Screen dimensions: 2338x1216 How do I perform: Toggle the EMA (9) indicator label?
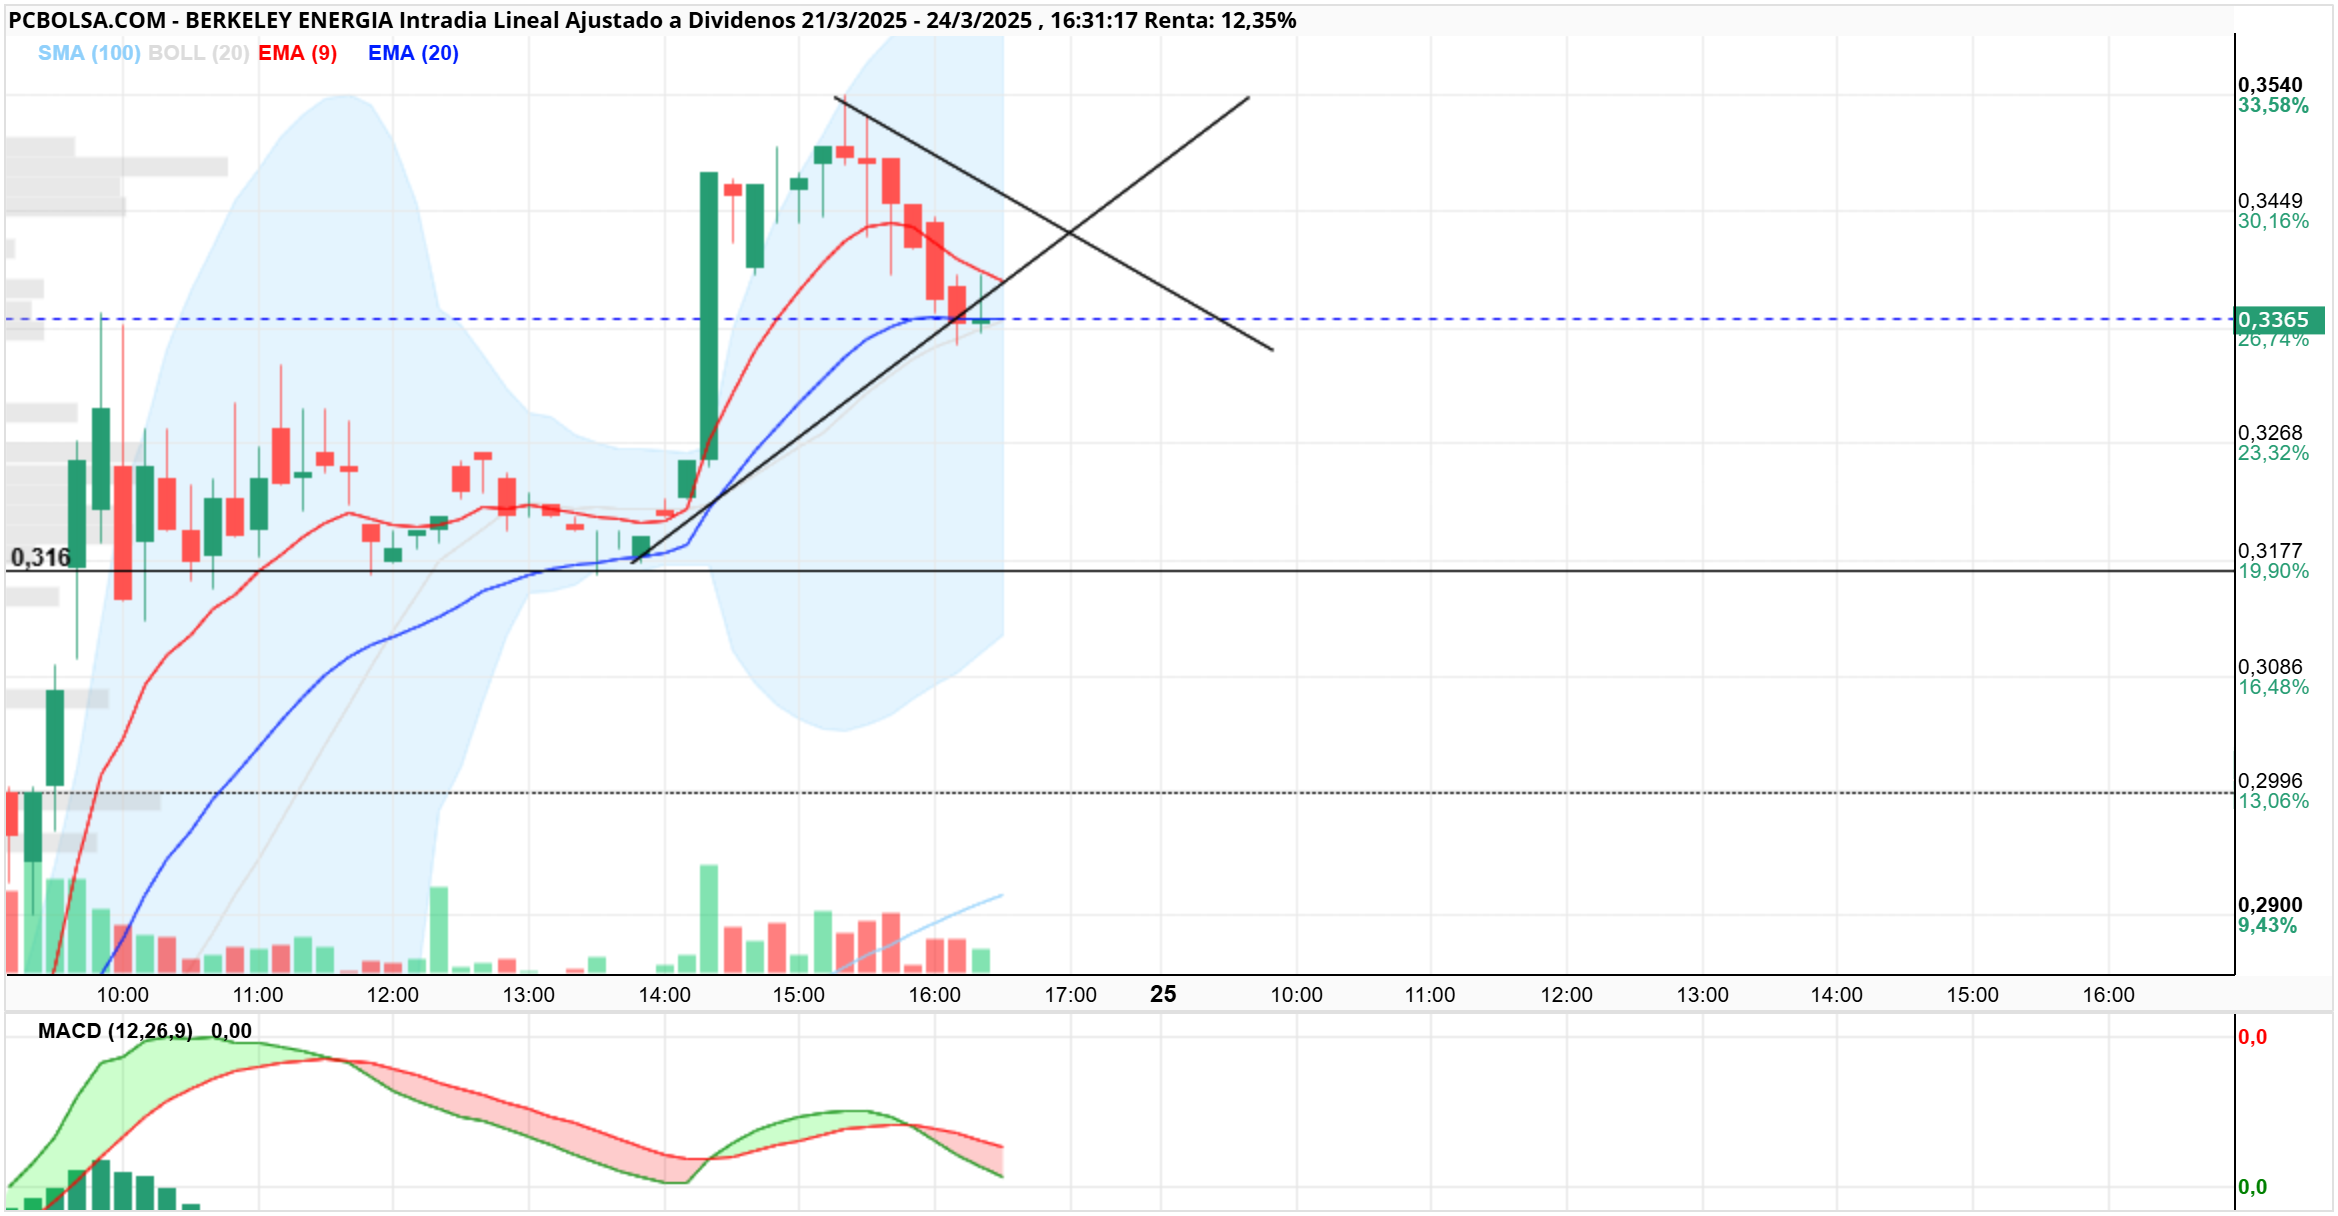[297, 53]
